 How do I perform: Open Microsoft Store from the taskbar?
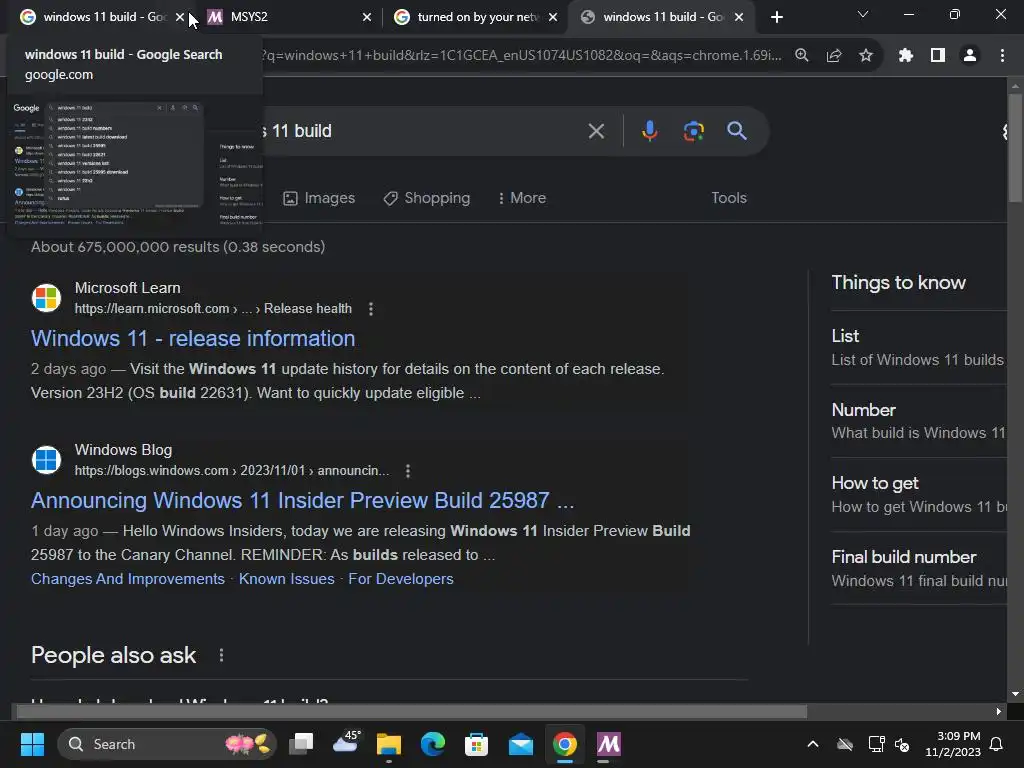(476, 744)
